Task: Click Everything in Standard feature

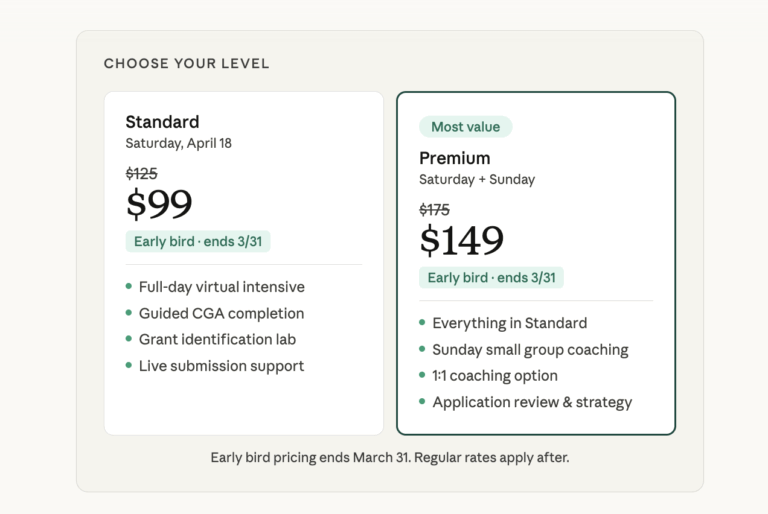Action: pyautogui.click(x=509, y=323)
